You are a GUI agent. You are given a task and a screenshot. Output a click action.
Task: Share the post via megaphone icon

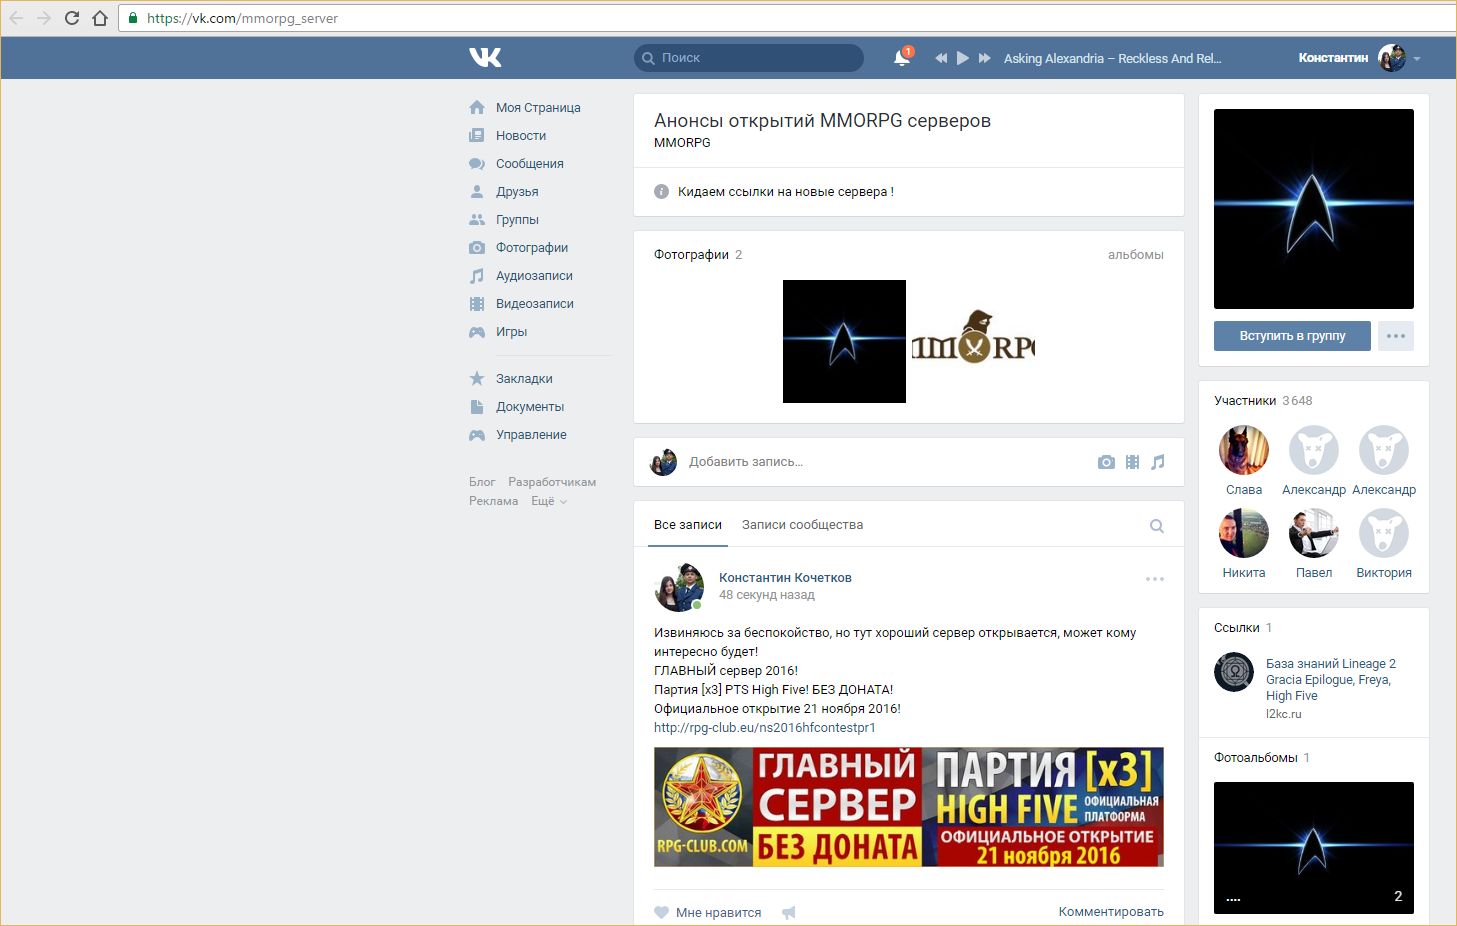point(789,912)
